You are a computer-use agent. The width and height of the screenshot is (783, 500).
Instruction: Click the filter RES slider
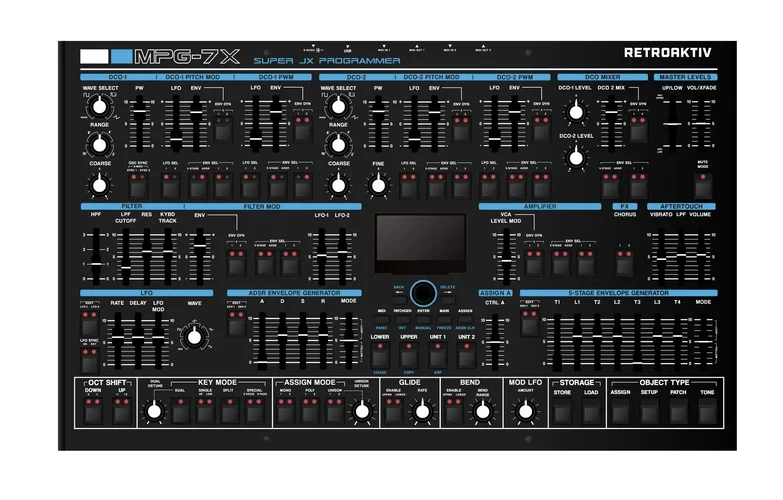[146, 256]
